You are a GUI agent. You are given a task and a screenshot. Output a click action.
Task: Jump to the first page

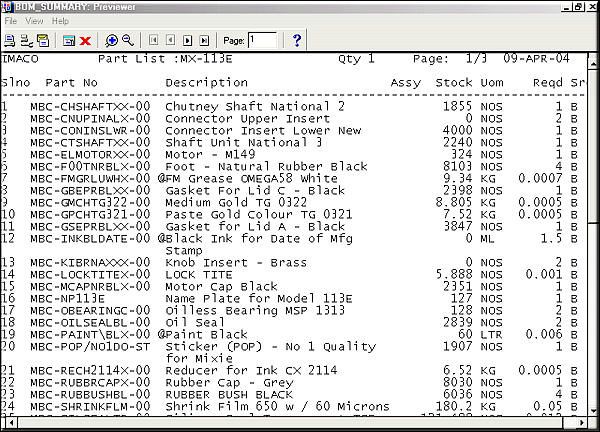pyautogui.click(x=155, y=40)
